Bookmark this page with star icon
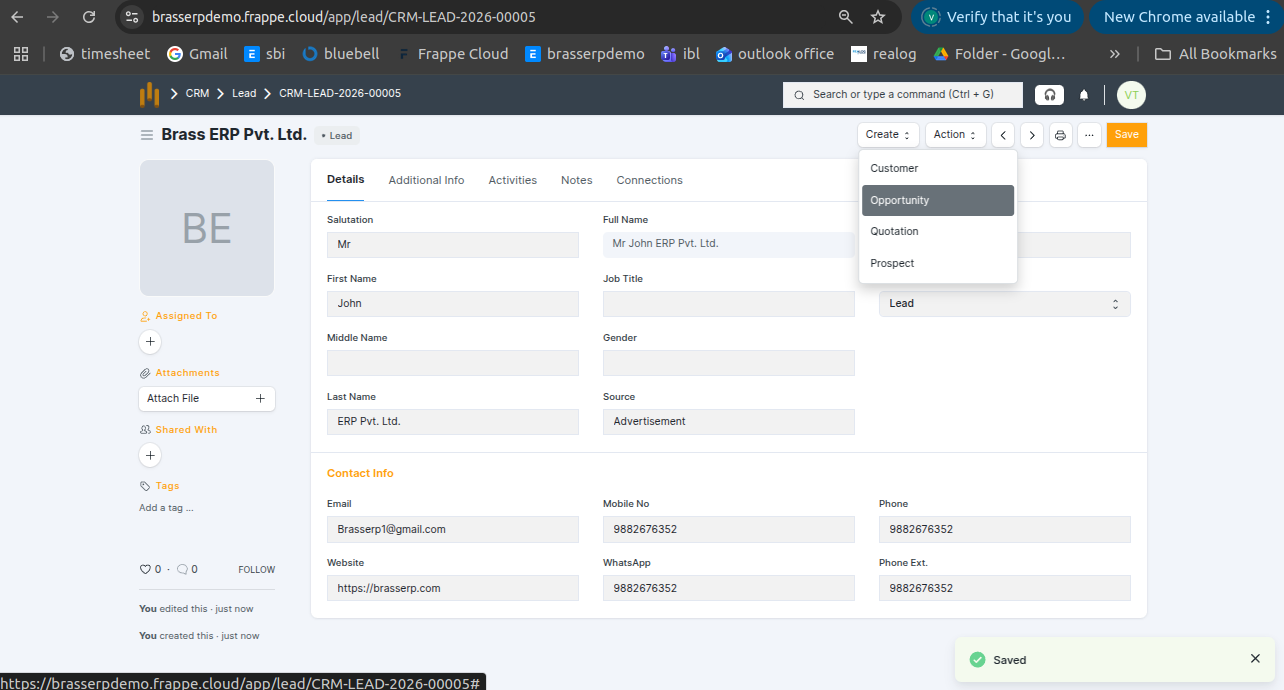 (x=878, y=17)
